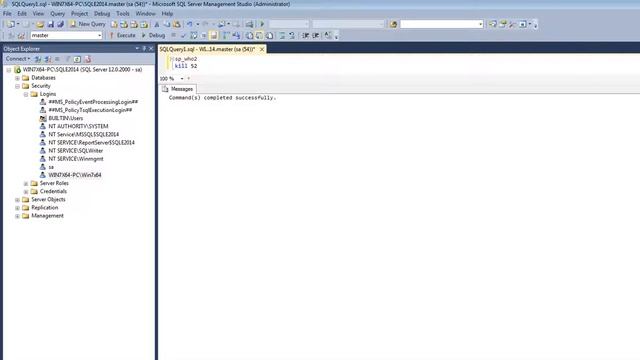This screenshot has width=640, height=360.
Task: Expand the Databases folder
Action: (17, 78)
